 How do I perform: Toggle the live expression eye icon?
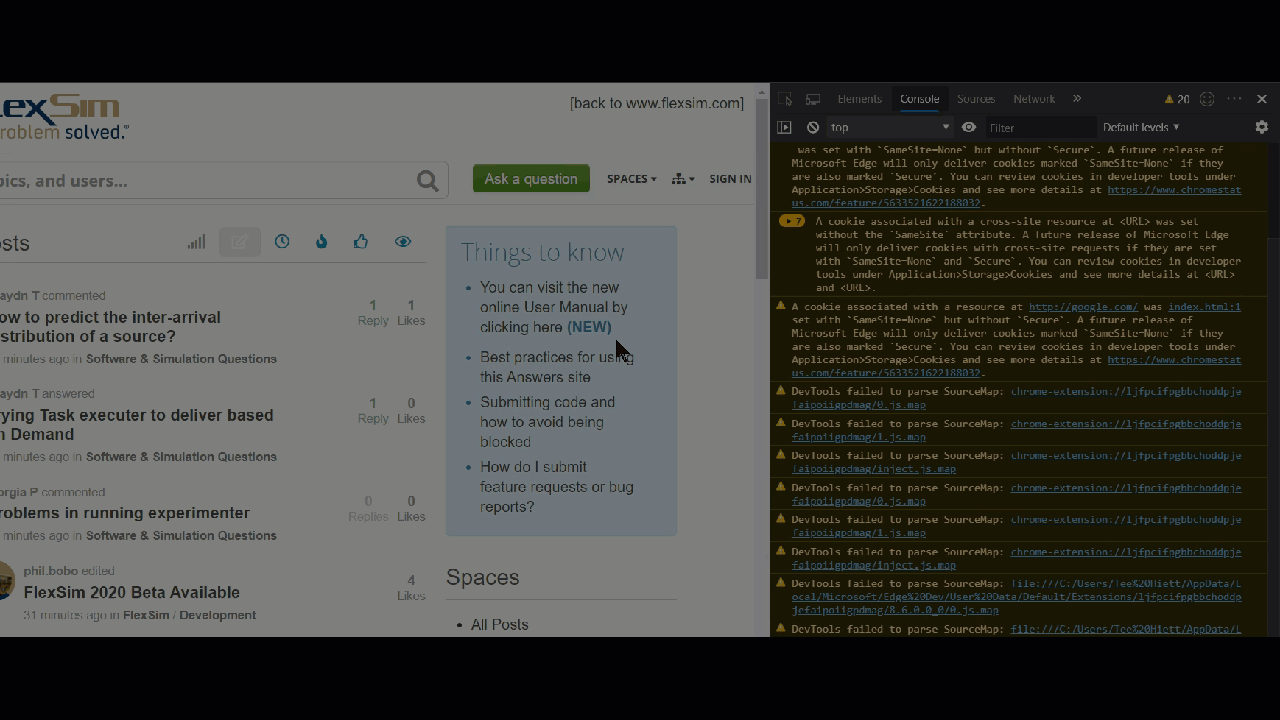[x=969, y=127]
